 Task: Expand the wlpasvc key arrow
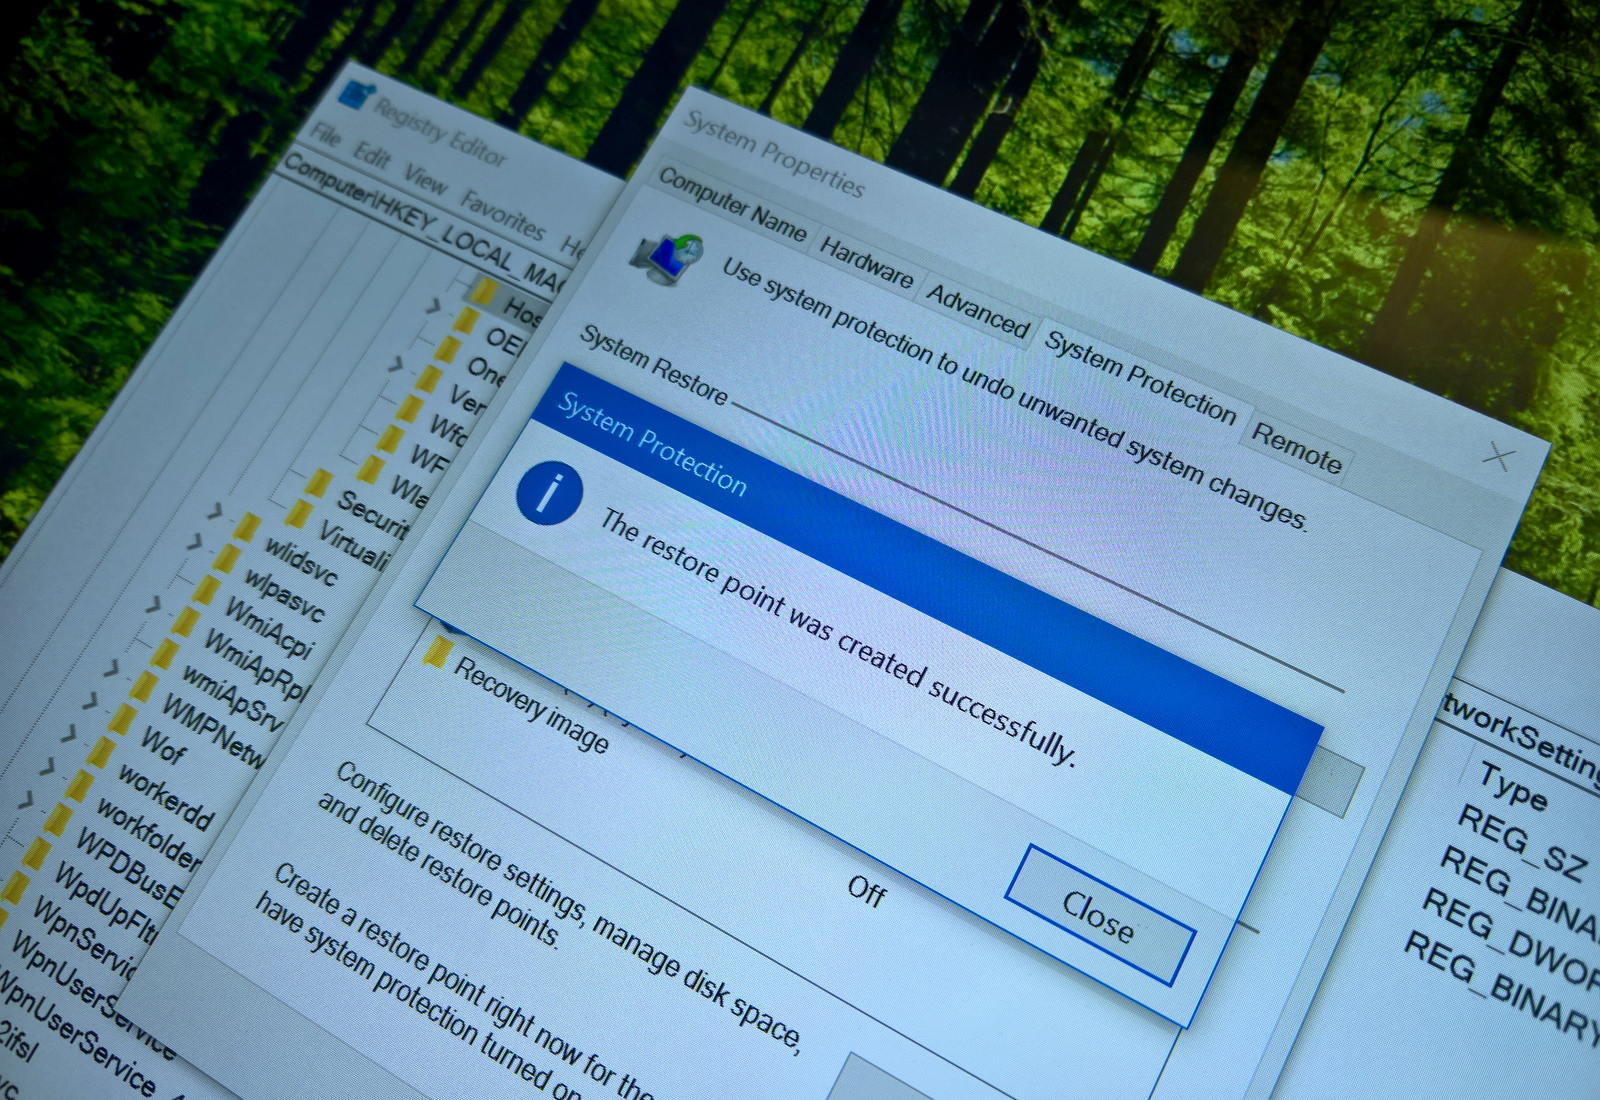click(x=195, y=542)
